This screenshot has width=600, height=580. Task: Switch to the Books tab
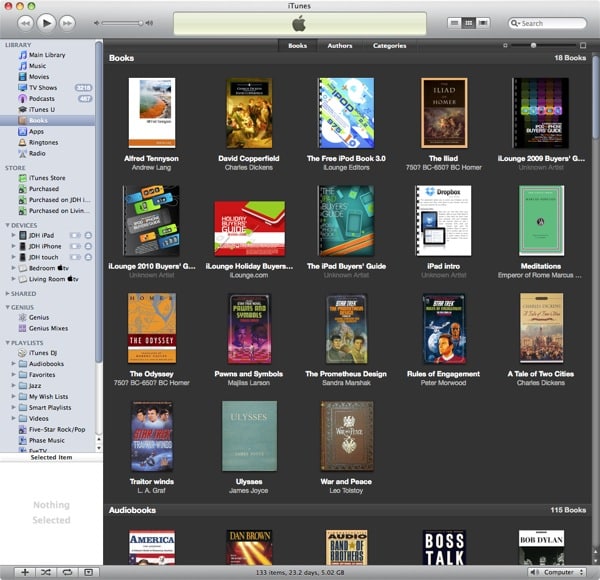(297, 46)
